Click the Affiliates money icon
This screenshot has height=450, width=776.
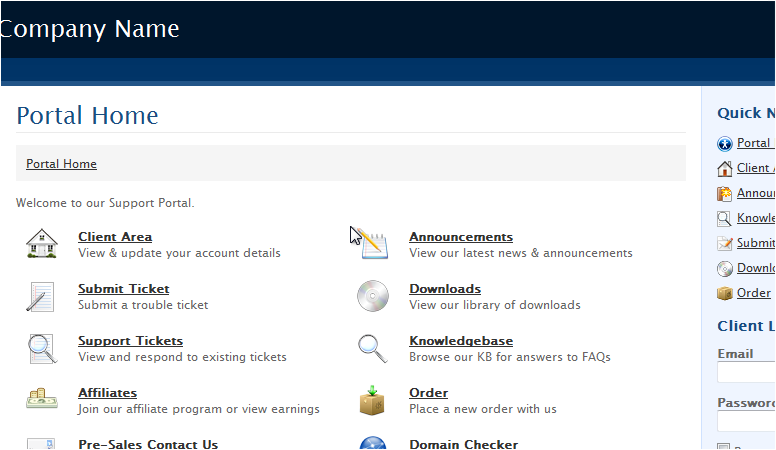(42, 398)
